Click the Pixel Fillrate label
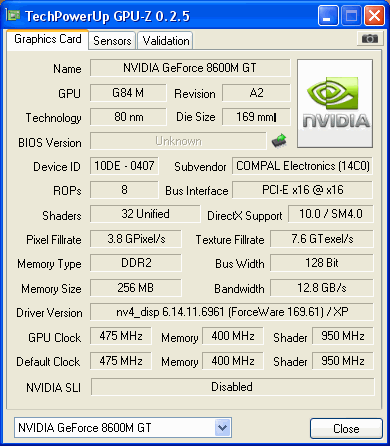 (54, 240)
